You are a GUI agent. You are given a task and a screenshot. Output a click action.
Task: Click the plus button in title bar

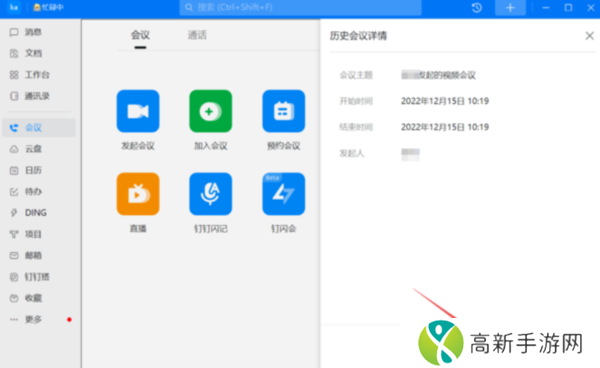coord(510,8)
